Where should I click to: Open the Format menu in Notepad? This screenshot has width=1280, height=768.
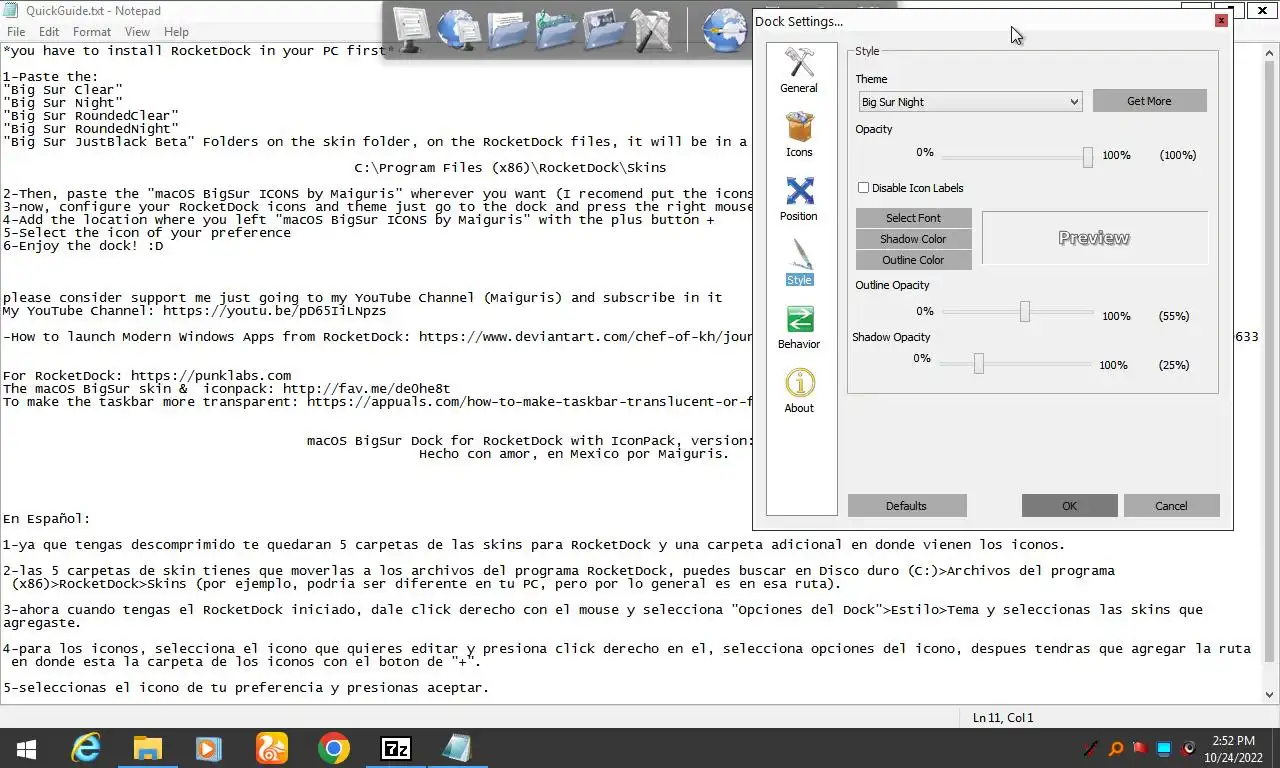[92, 32]
